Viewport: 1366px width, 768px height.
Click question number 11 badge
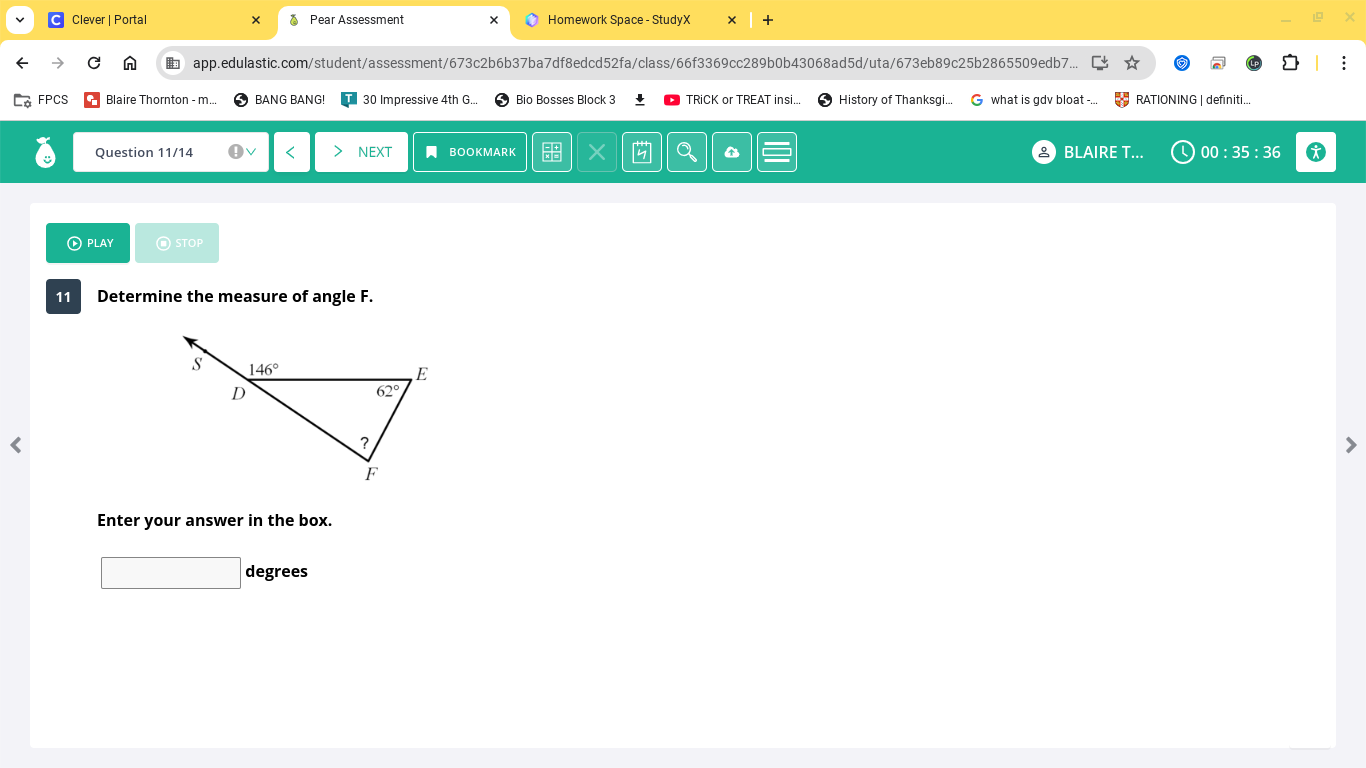63,297
